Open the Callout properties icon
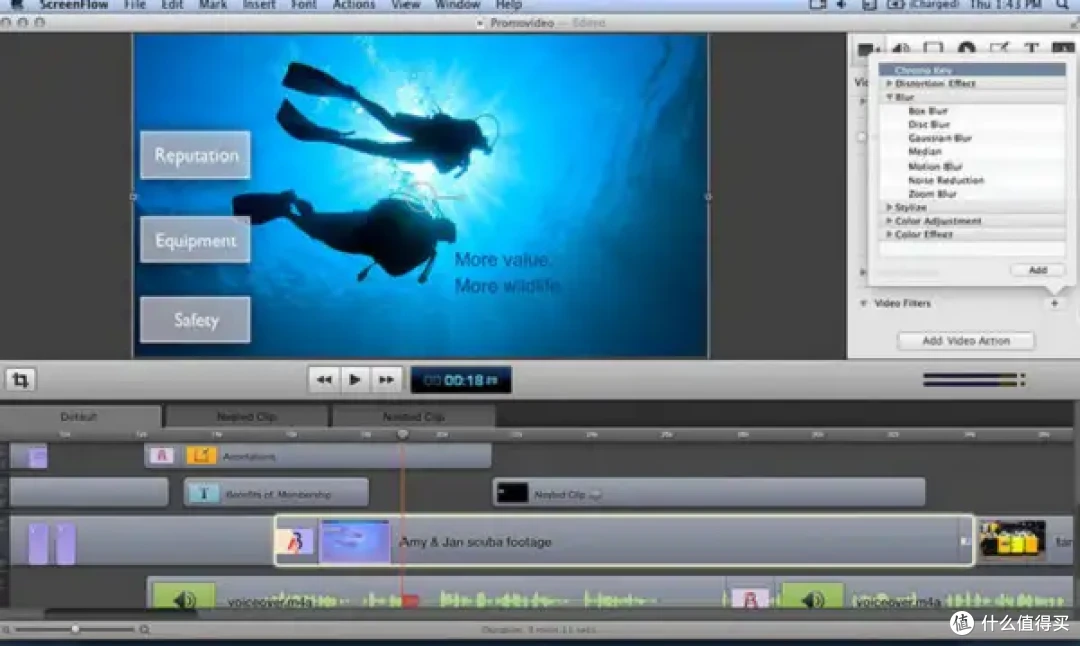 coord(966,48)
